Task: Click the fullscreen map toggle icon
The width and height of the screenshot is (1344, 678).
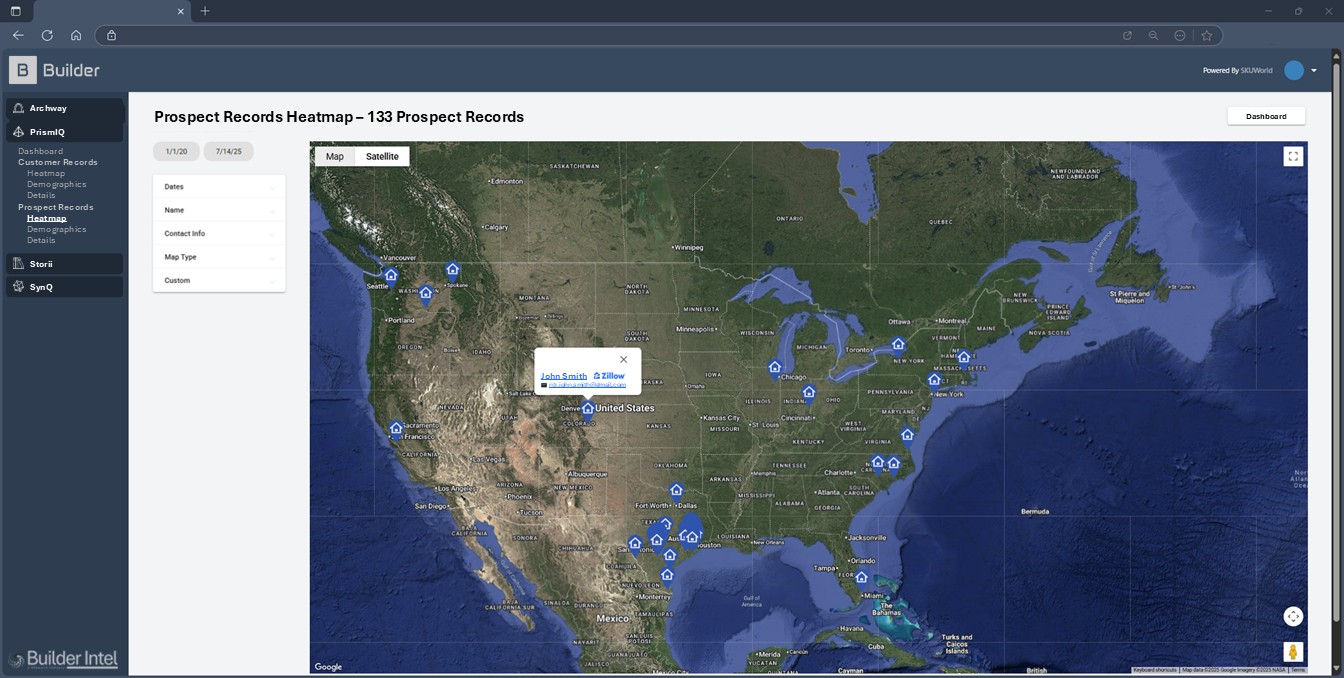Action: pyautogui.click(x=1293, y=156)
